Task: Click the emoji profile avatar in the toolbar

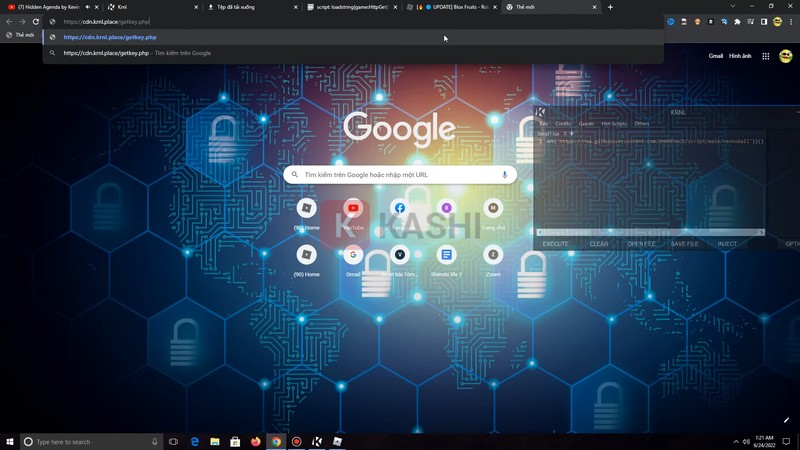Action: click(777, 21)
